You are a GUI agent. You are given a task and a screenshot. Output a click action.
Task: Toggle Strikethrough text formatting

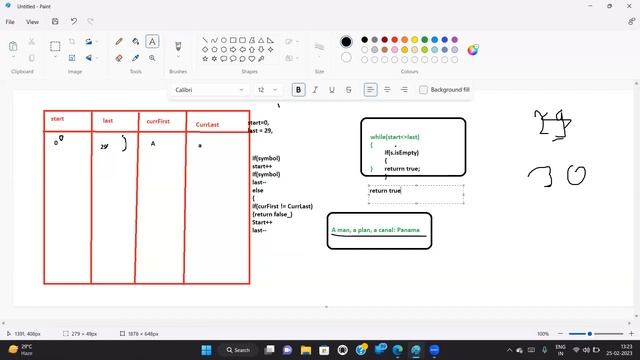point(349,90)
